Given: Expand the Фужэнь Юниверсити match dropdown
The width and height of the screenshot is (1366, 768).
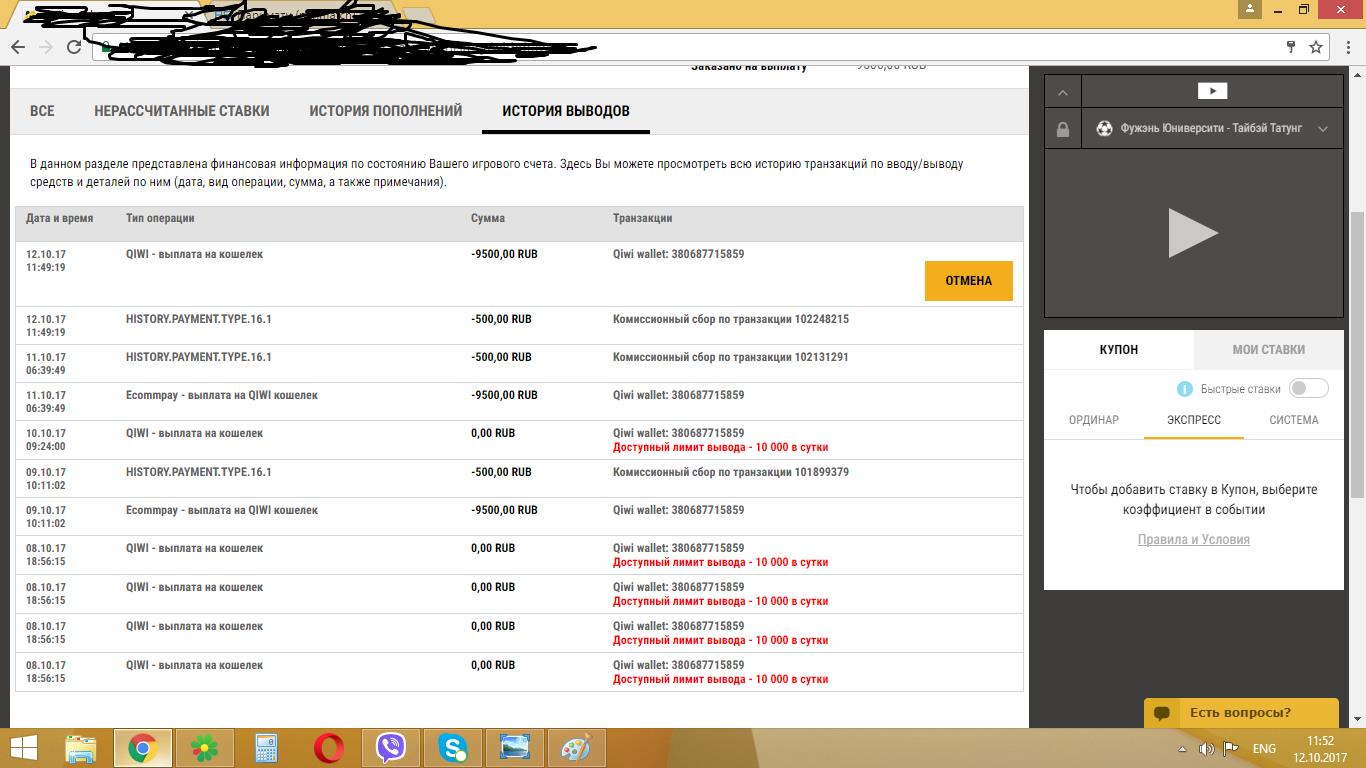Looking at the screenshot, I should coord(1322,129).
